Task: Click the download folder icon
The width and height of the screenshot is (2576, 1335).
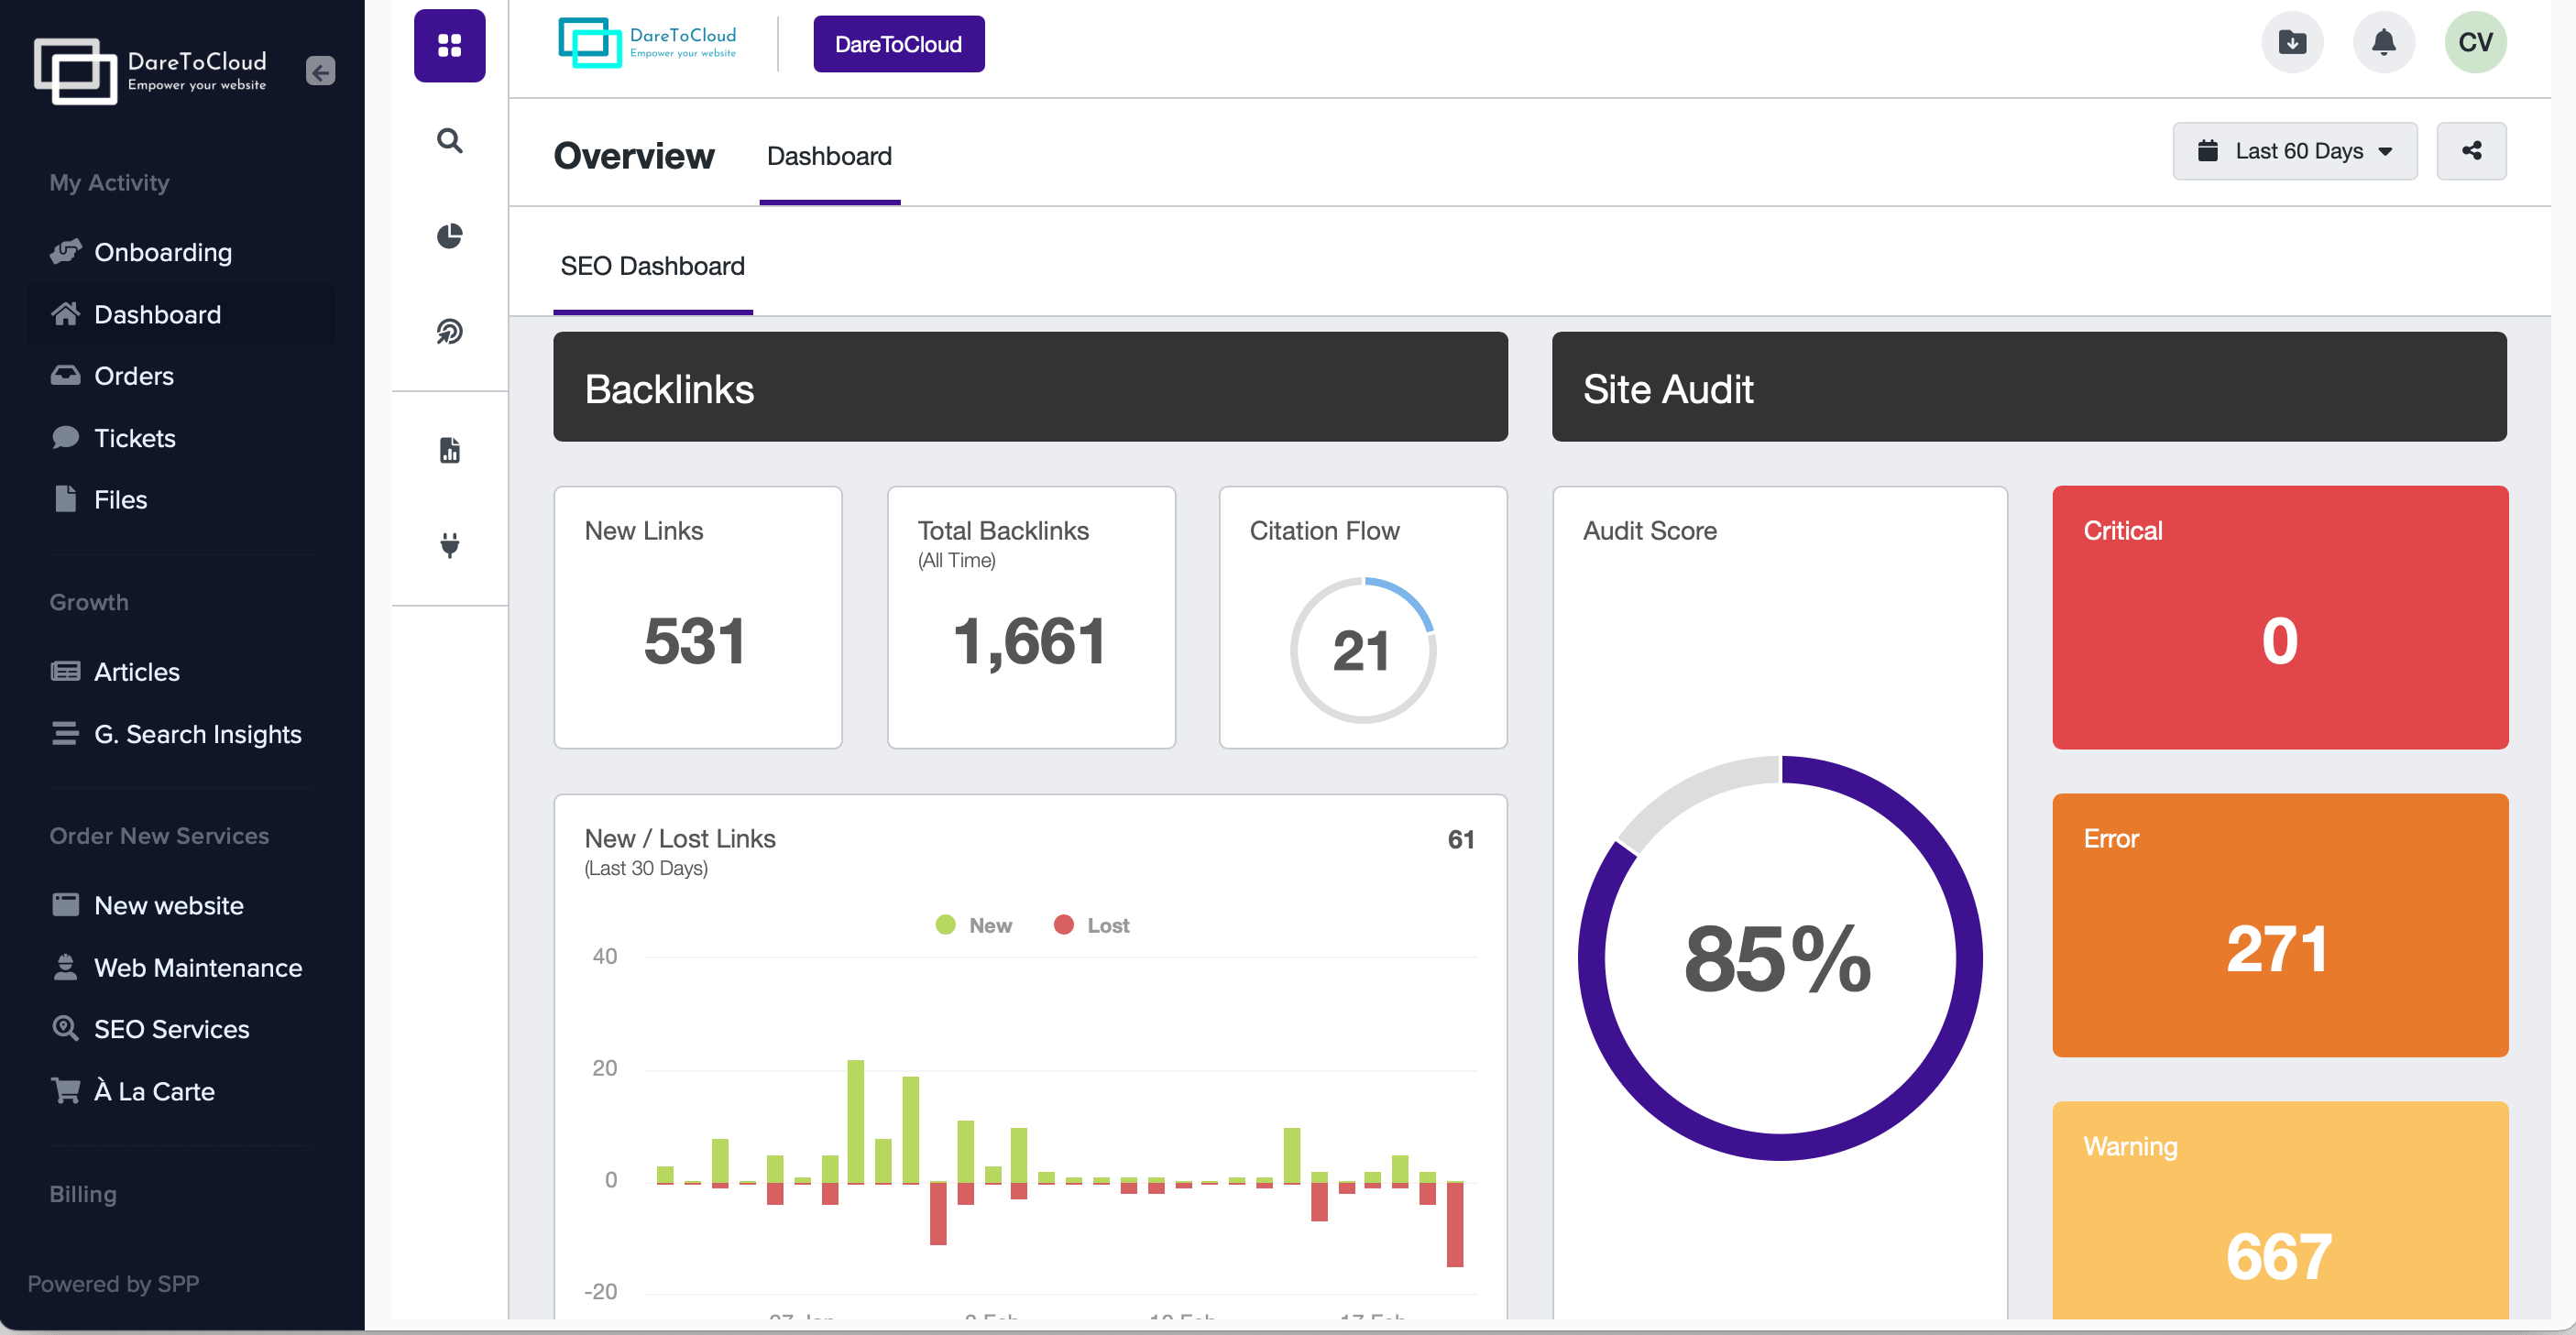Action: point(2291,43)
